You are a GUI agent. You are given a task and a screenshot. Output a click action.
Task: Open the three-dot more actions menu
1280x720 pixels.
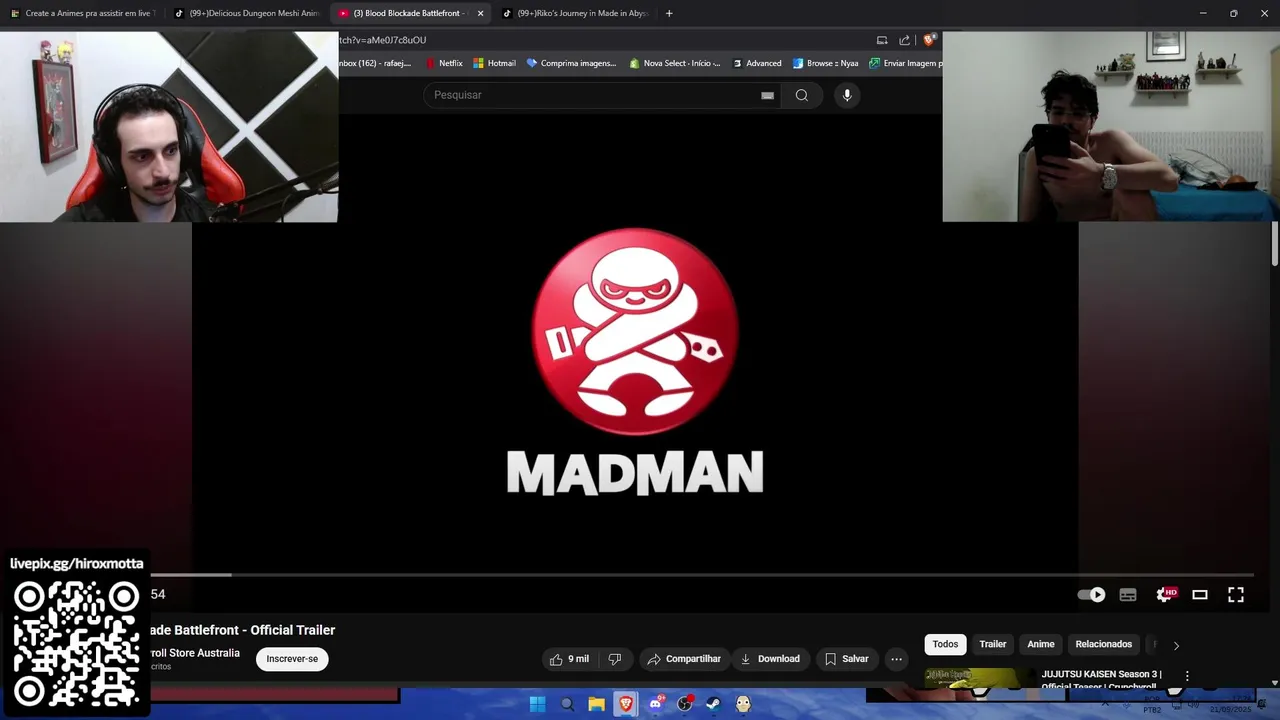pyautogui.click(x=896, y=659)
